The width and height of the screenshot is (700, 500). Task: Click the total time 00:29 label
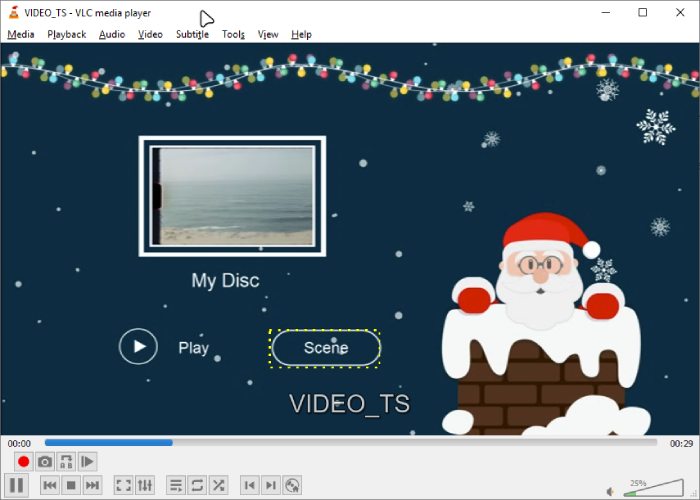[681, 443]
